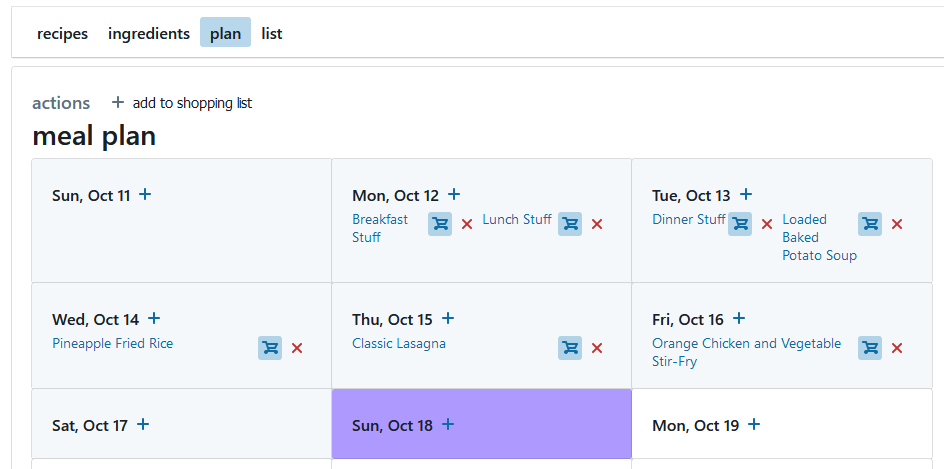
Task: Remove Dinner Stuff from meal plan
Action: pos(767,224)
